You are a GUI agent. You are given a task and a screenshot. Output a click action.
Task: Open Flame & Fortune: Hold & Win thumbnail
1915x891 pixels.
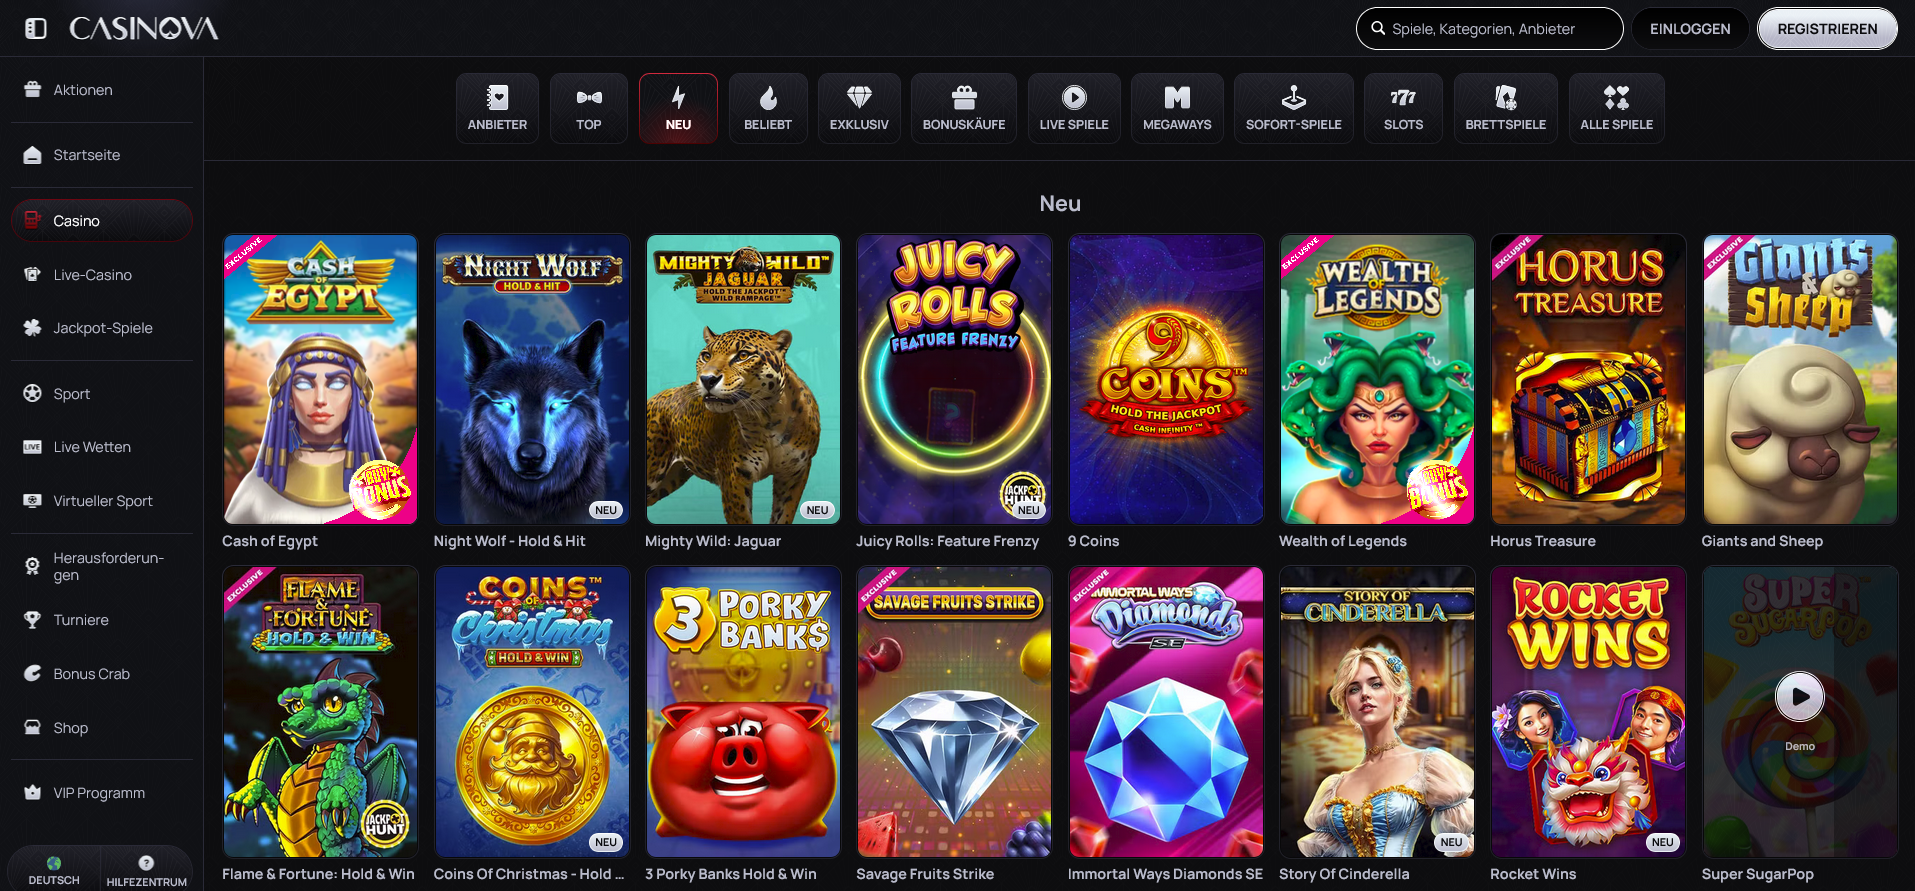pyautogui.click(x=320, y=711)
